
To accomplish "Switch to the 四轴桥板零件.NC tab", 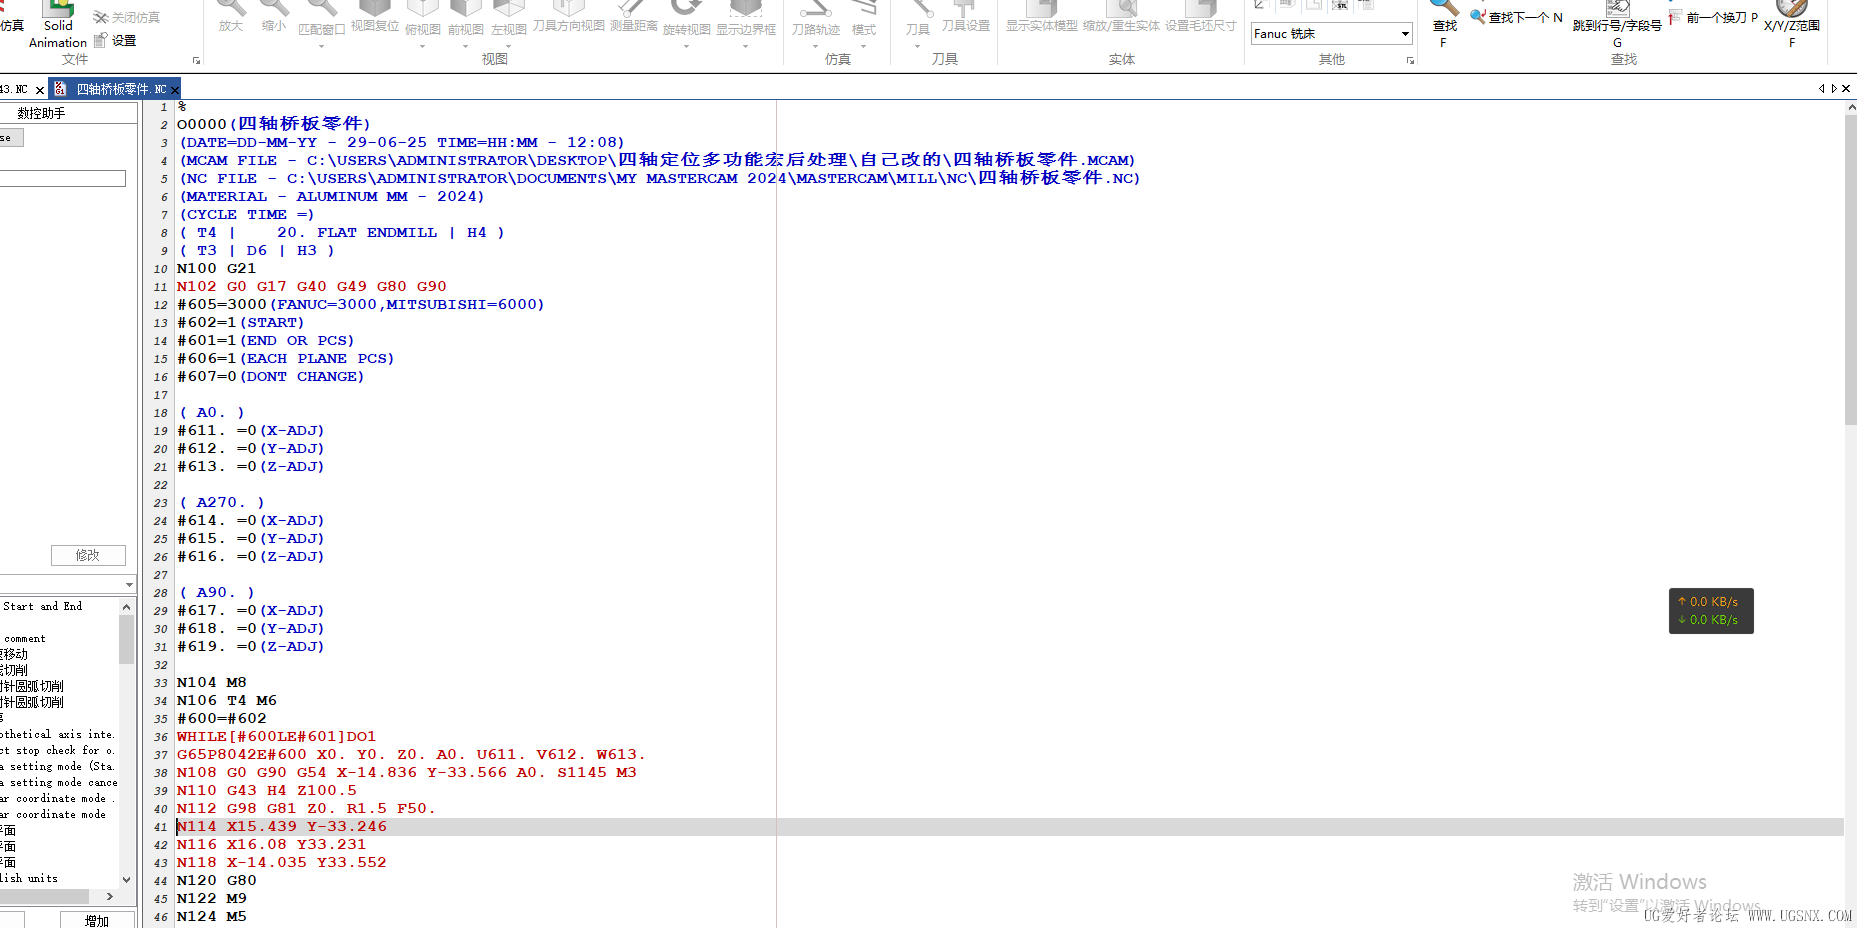I will point(113,89).
